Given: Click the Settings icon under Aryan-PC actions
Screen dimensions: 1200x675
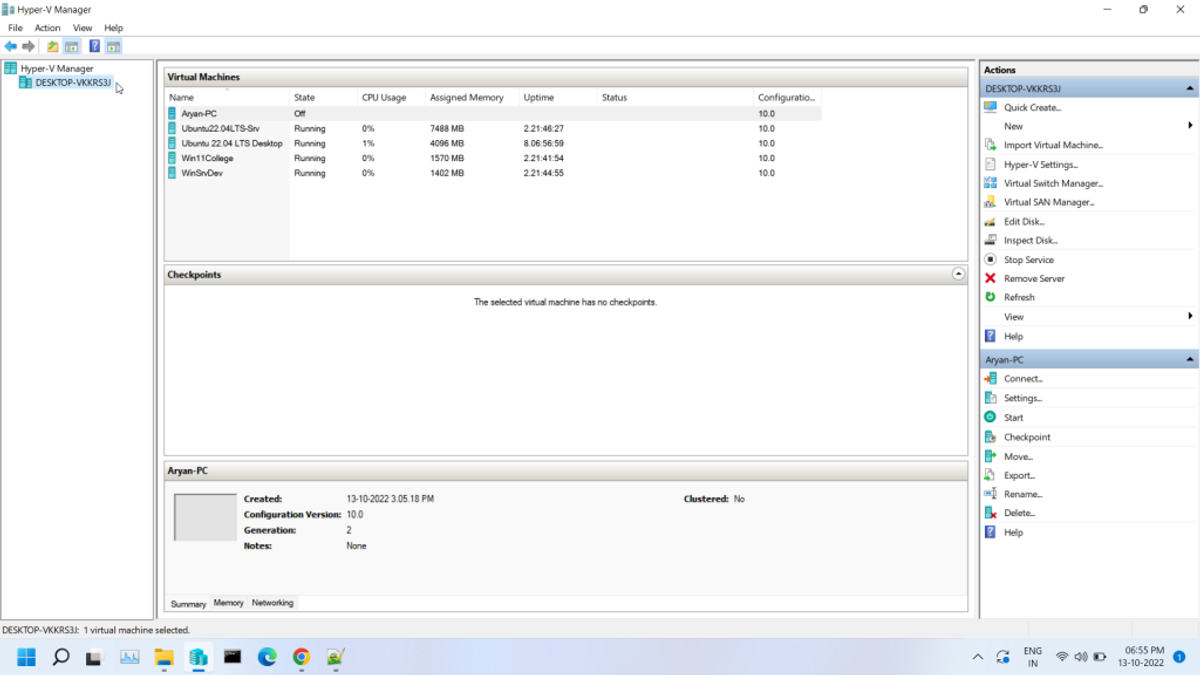Looking at the screenshot, I should pyautogui.click(x=990, y=398).
